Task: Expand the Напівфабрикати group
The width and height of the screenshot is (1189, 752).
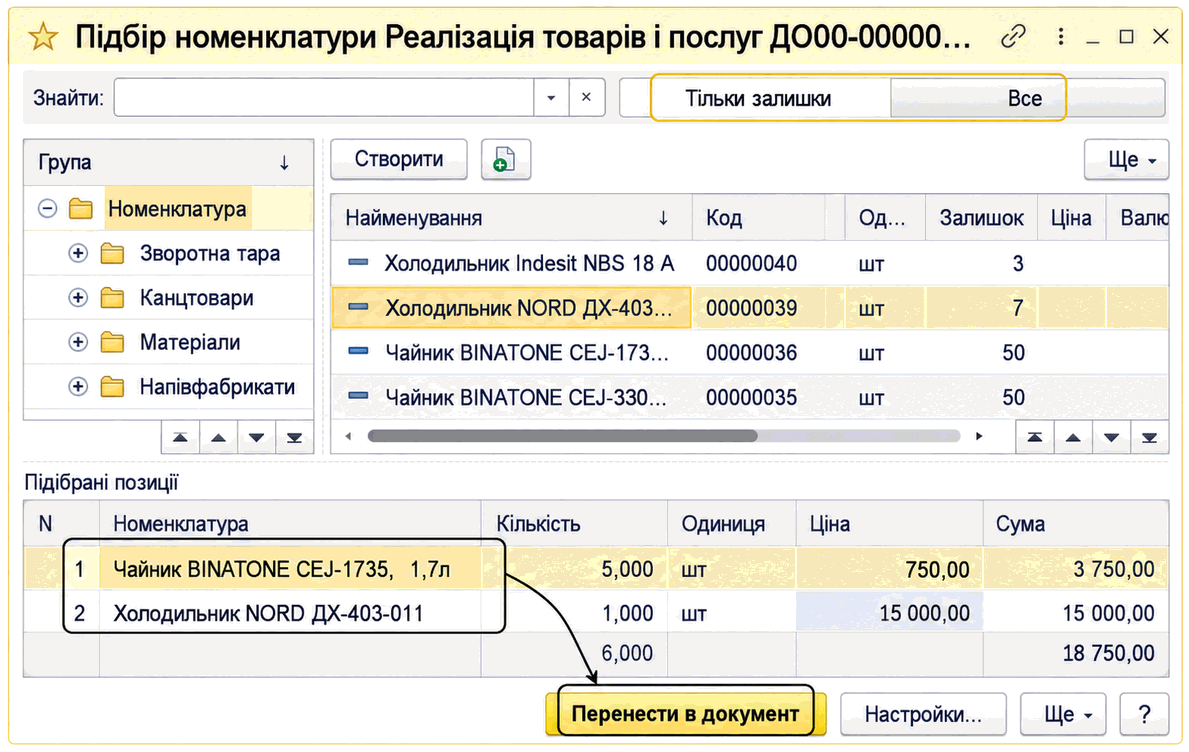Action: pyautogui.click(x=78, y=387)
